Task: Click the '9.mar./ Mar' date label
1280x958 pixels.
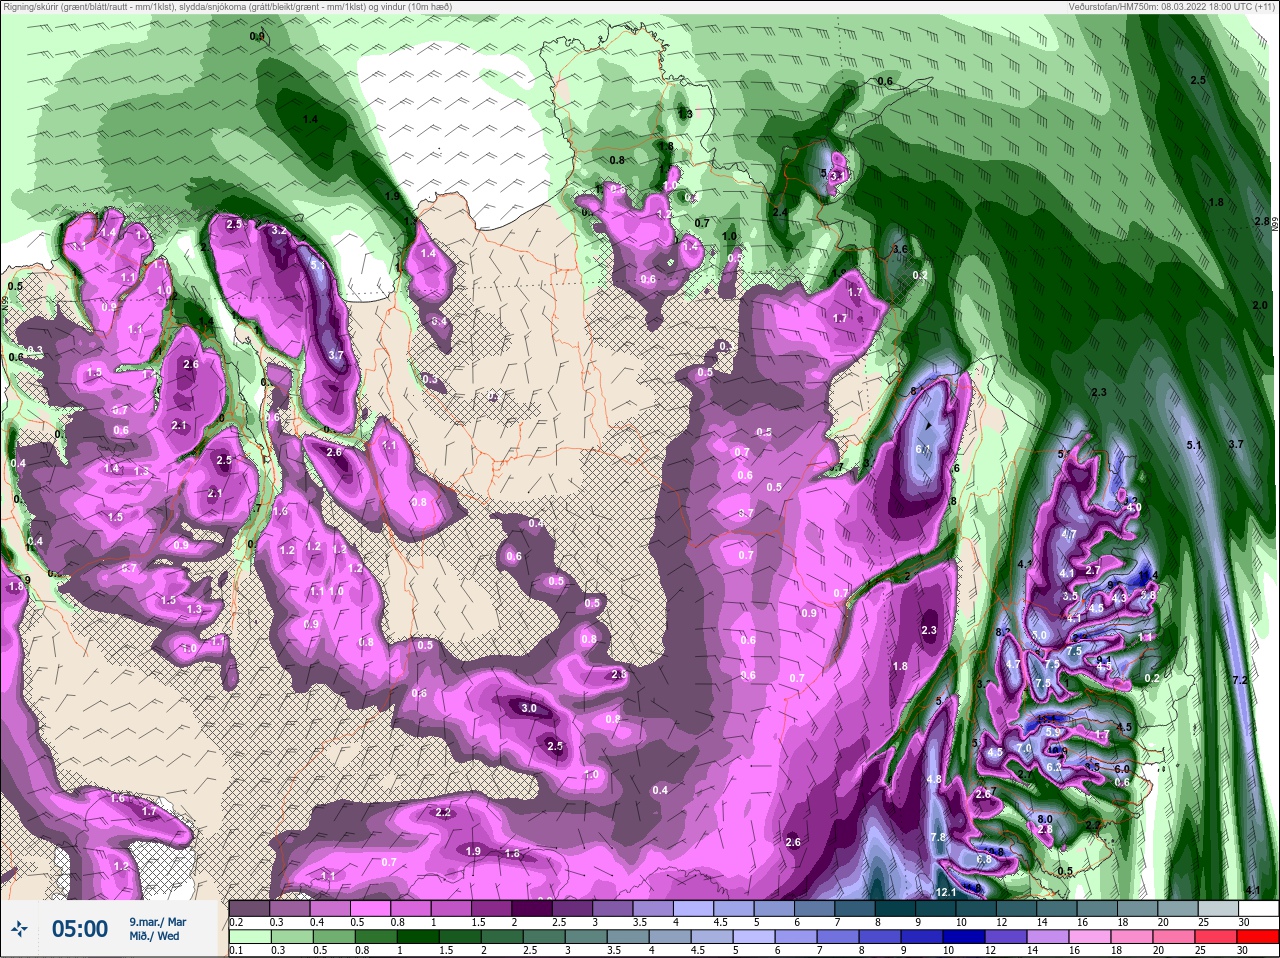Action: [158, 921]
